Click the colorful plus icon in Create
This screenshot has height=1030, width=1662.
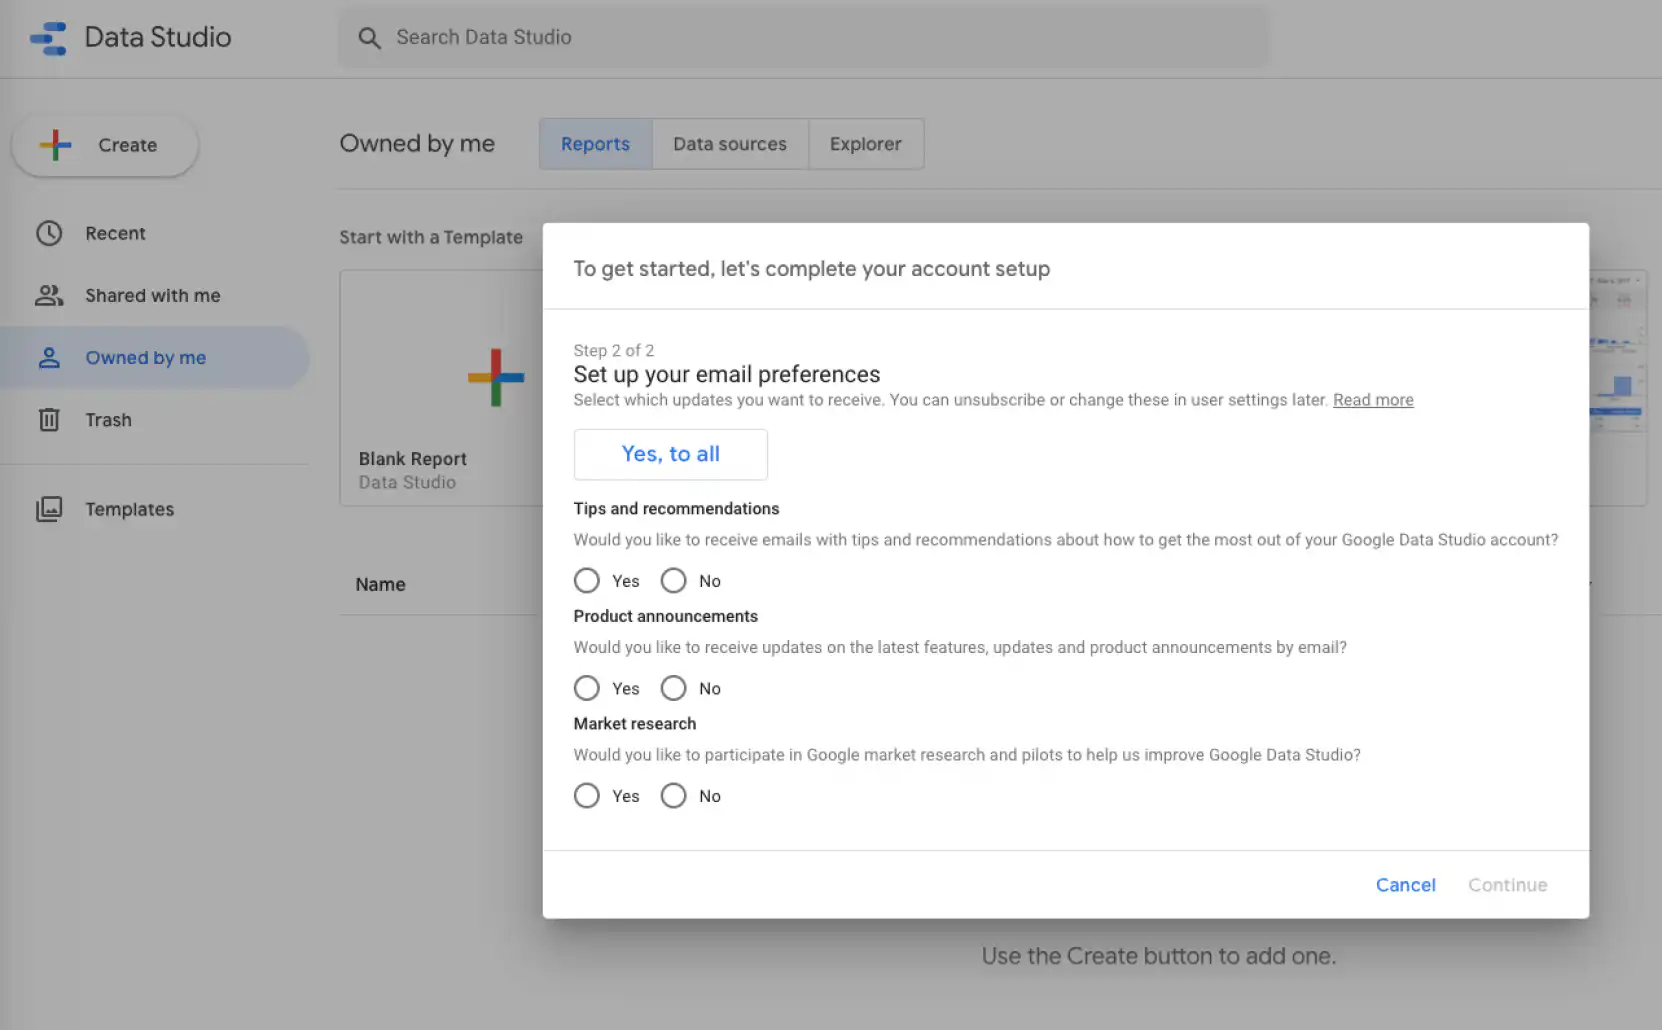56,145
